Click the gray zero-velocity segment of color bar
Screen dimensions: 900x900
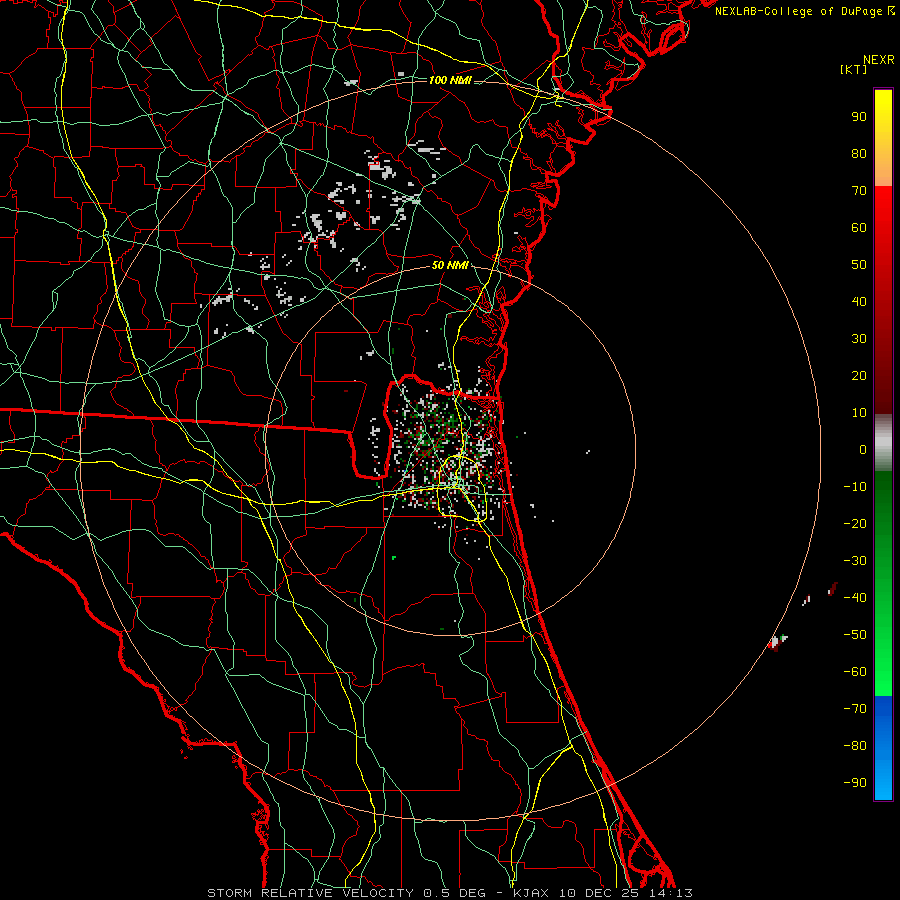coord(883,443)
